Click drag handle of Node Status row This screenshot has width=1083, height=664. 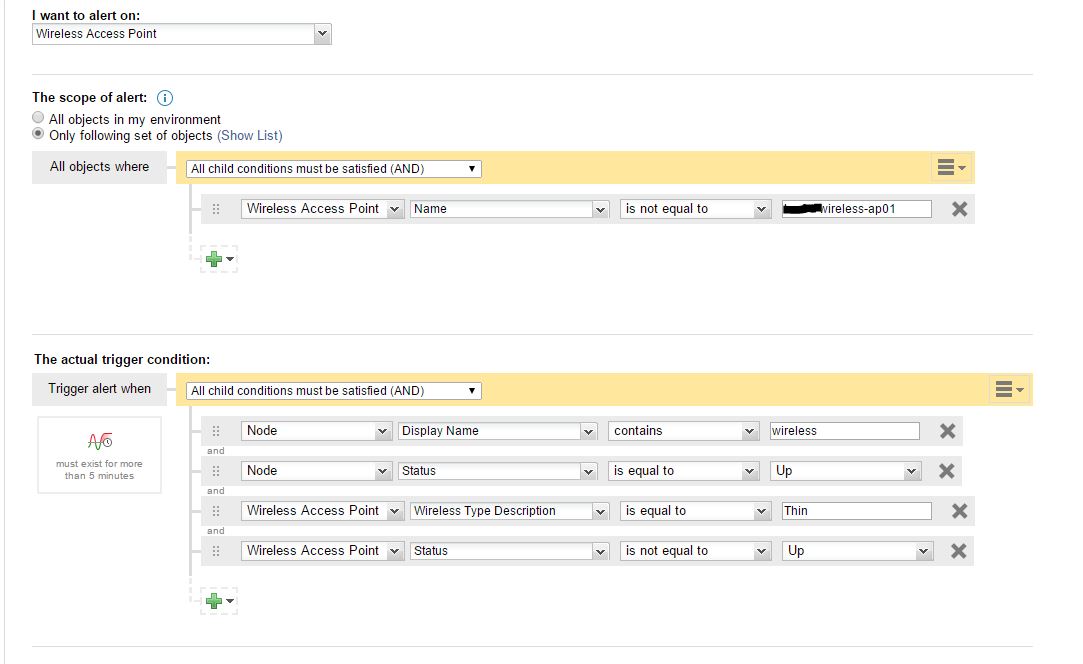(x=216, y=471)
